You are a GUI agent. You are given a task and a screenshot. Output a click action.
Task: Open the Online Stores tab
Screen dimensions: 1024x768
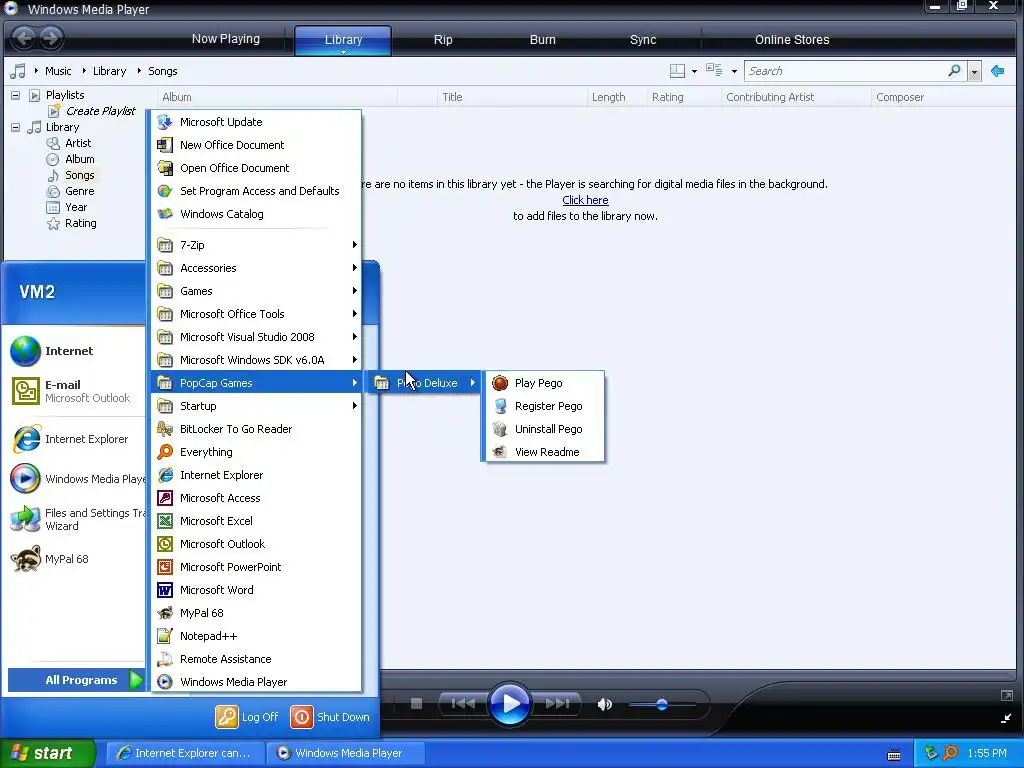[792, 39]
